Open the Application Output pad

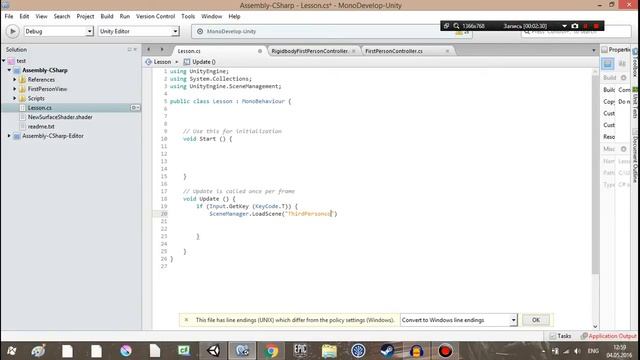point(609,336)
